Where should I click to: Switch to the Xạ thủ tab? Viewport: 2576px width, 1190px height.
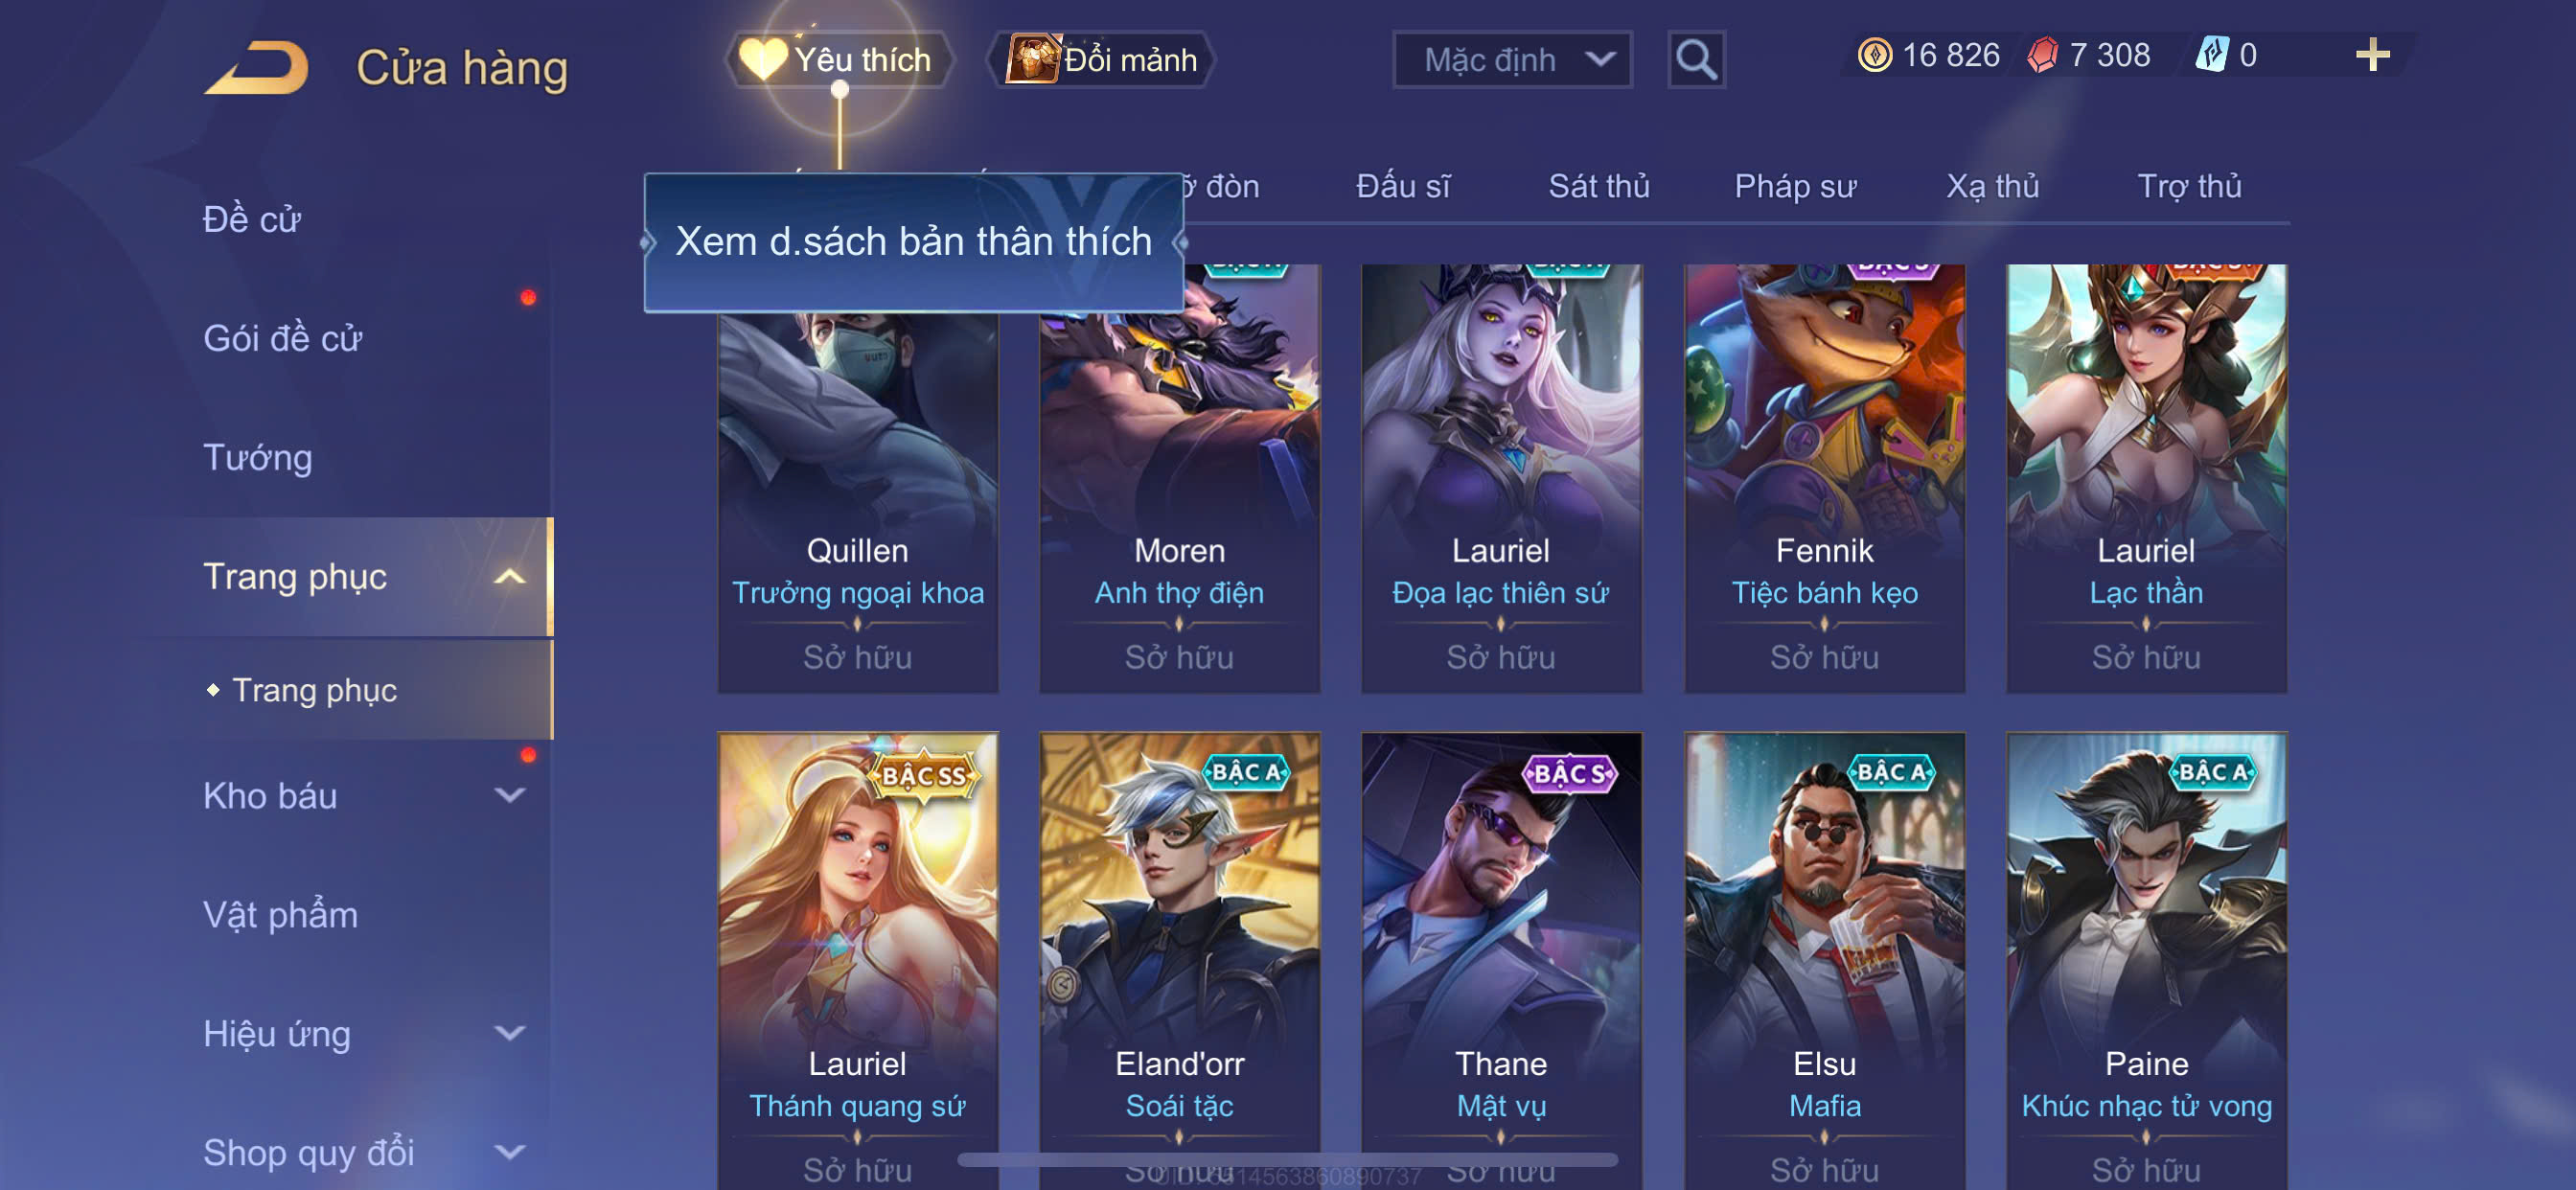tap(1992, 186)
